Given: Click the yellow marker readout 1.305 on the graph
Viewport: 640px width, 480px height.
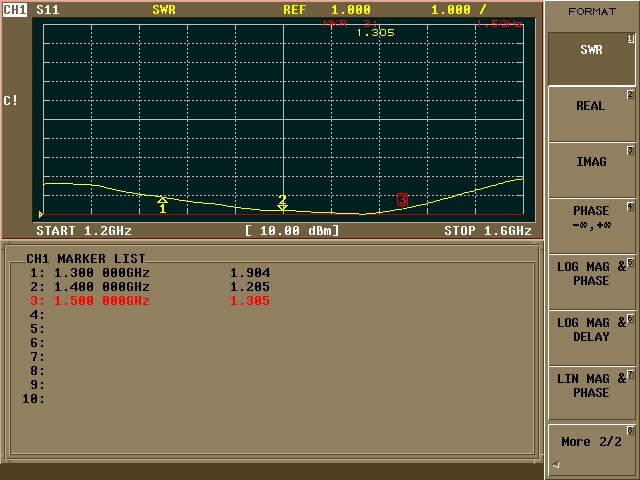Looking at the screenshot, I should tap(376, 33).
